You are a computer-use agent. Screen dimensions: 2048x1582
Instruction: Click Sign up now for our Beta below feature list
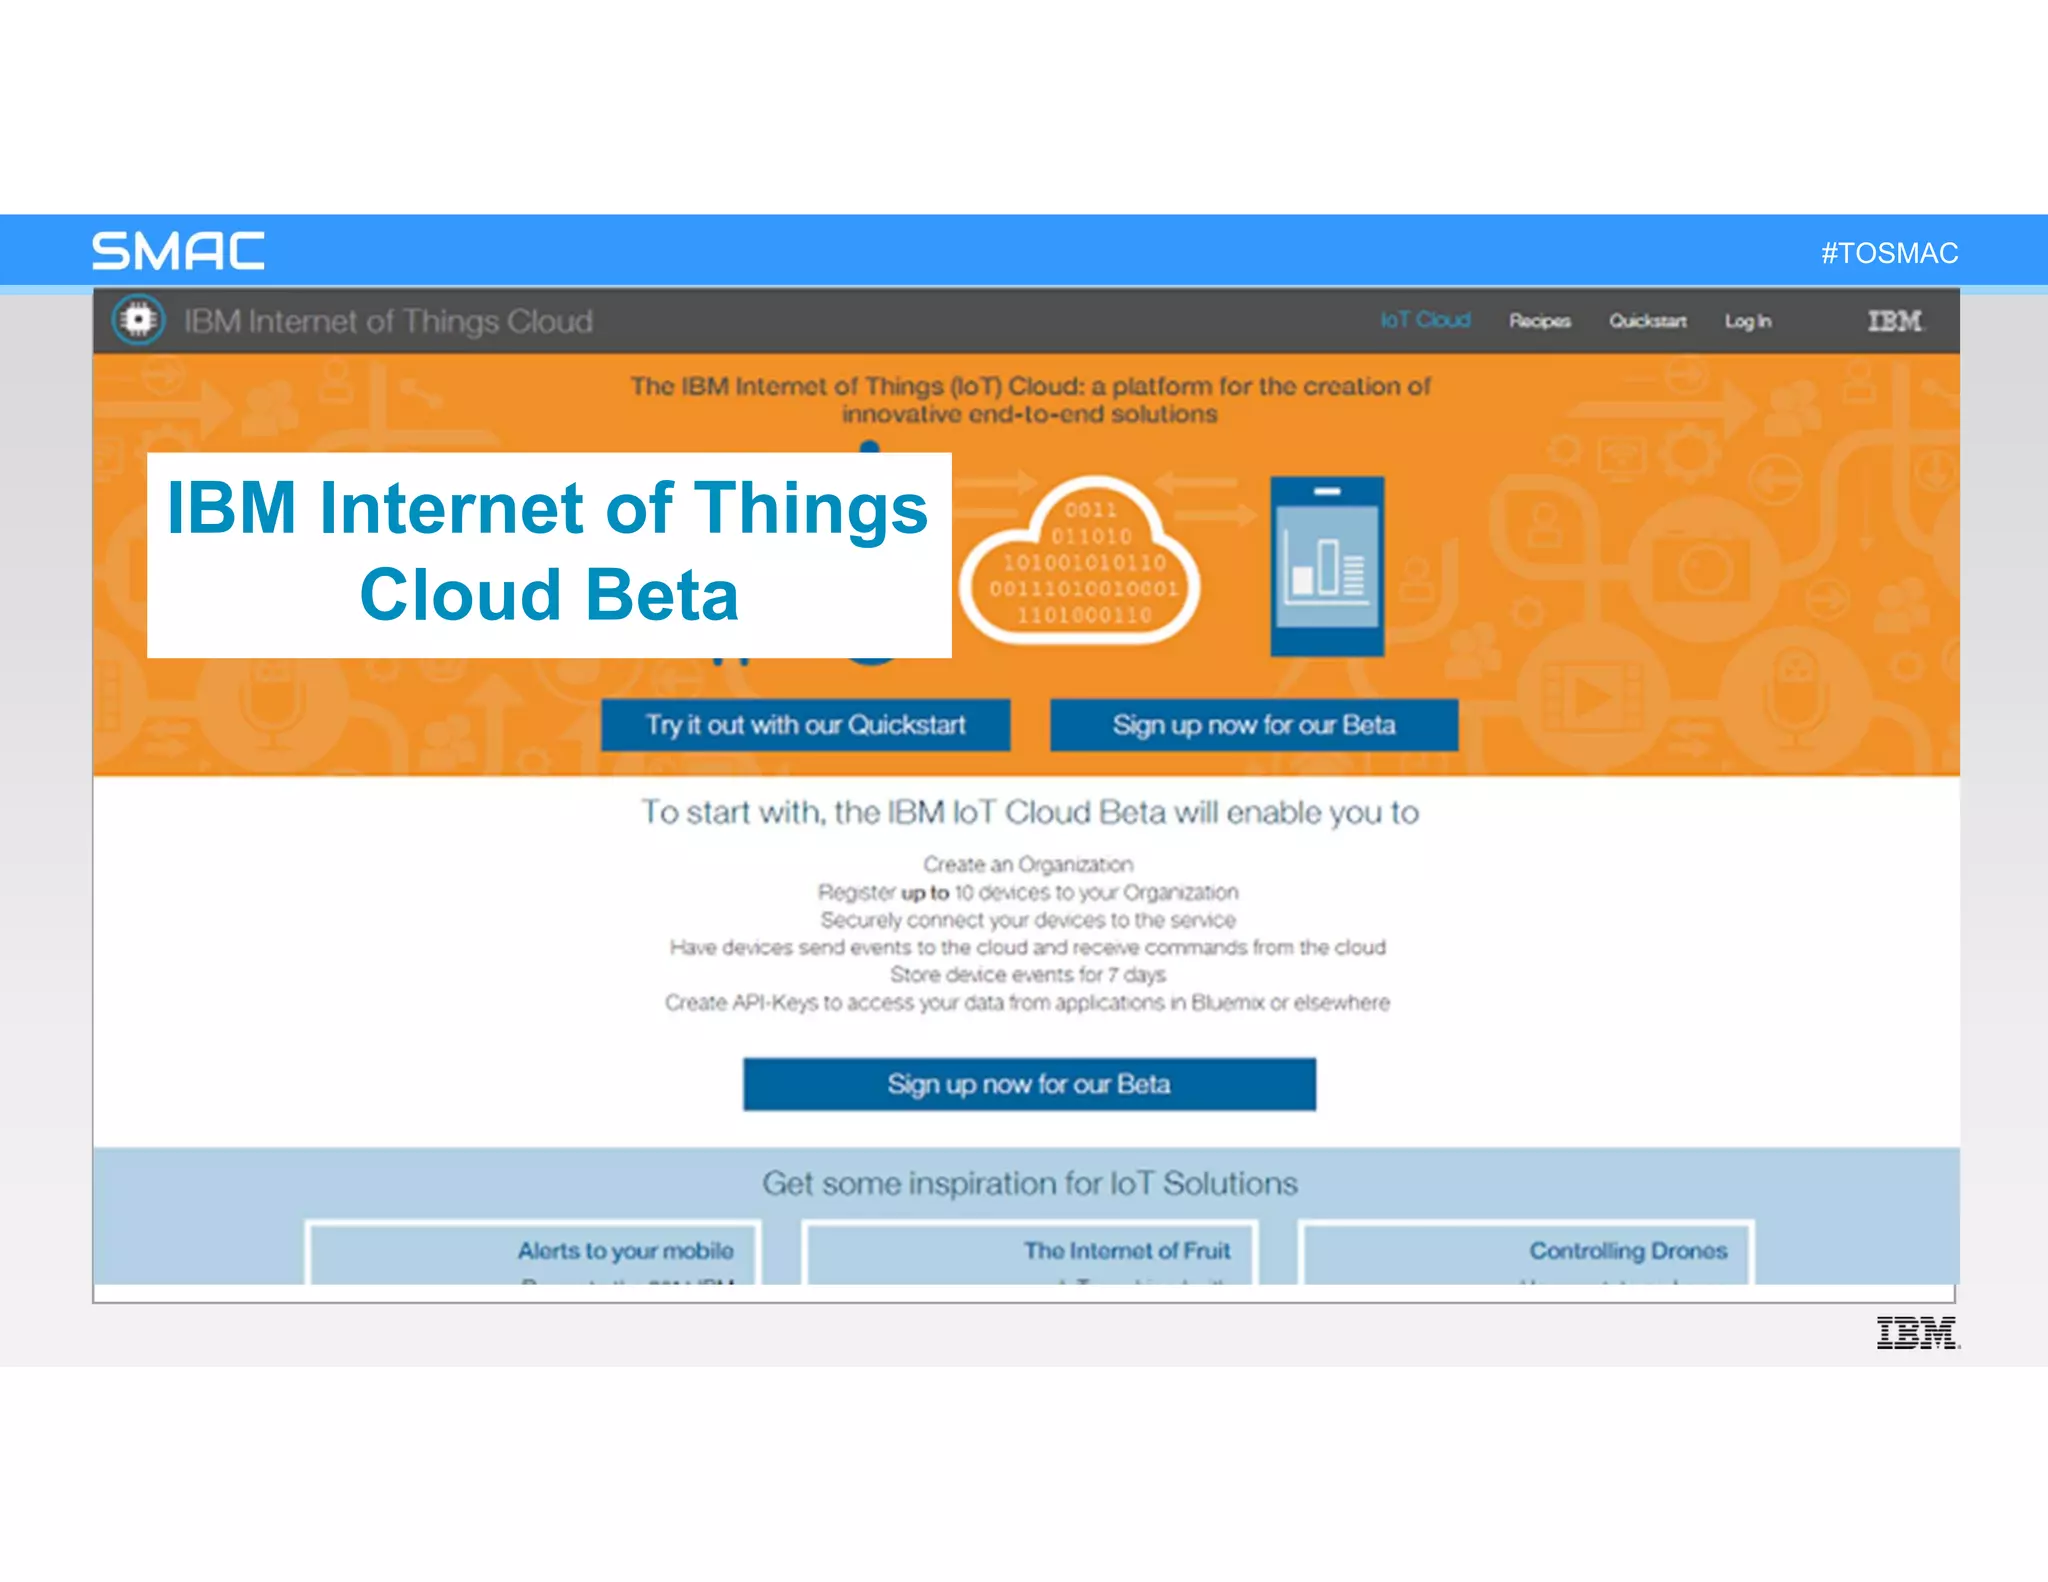[1029, 1084]
